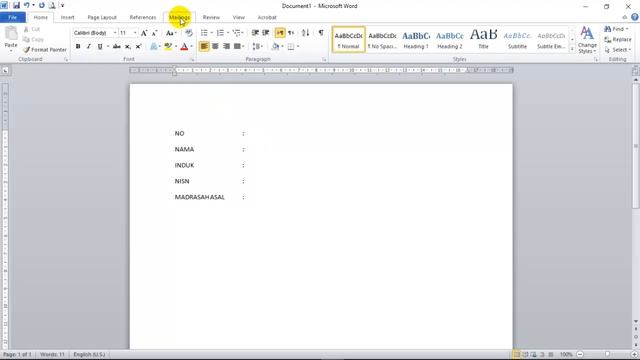
Task: Click the Undo icon in title bar
Action: click(x=27, y=6)
